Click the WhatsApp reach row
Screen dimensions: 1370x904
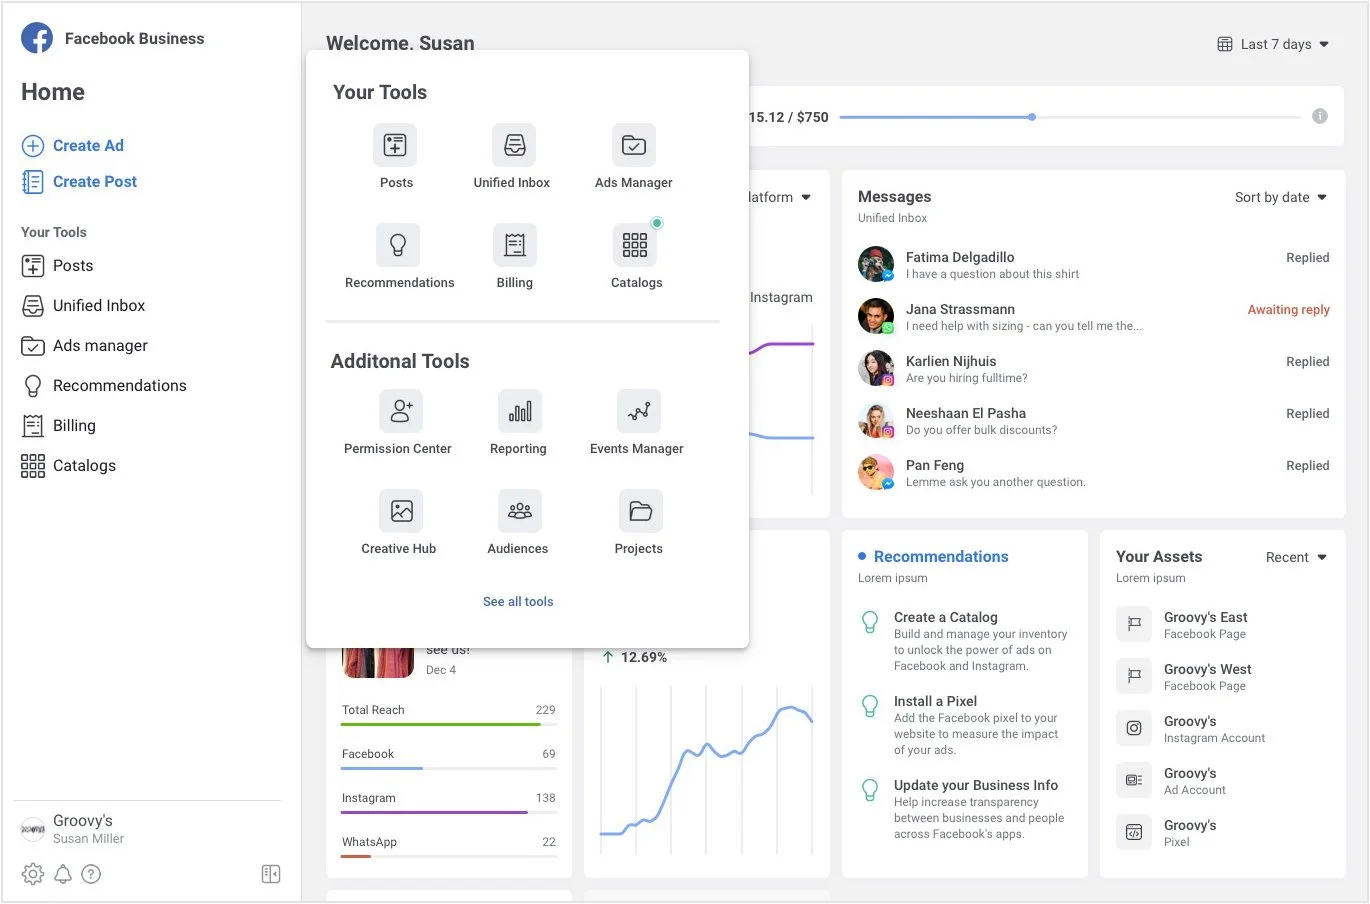pyautogui.click(x=449, y=846)
